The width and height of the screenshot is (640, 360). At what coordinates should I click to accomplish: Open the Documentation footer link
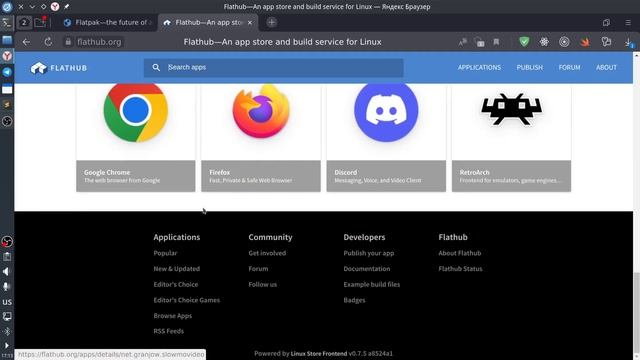click(367, 269)
